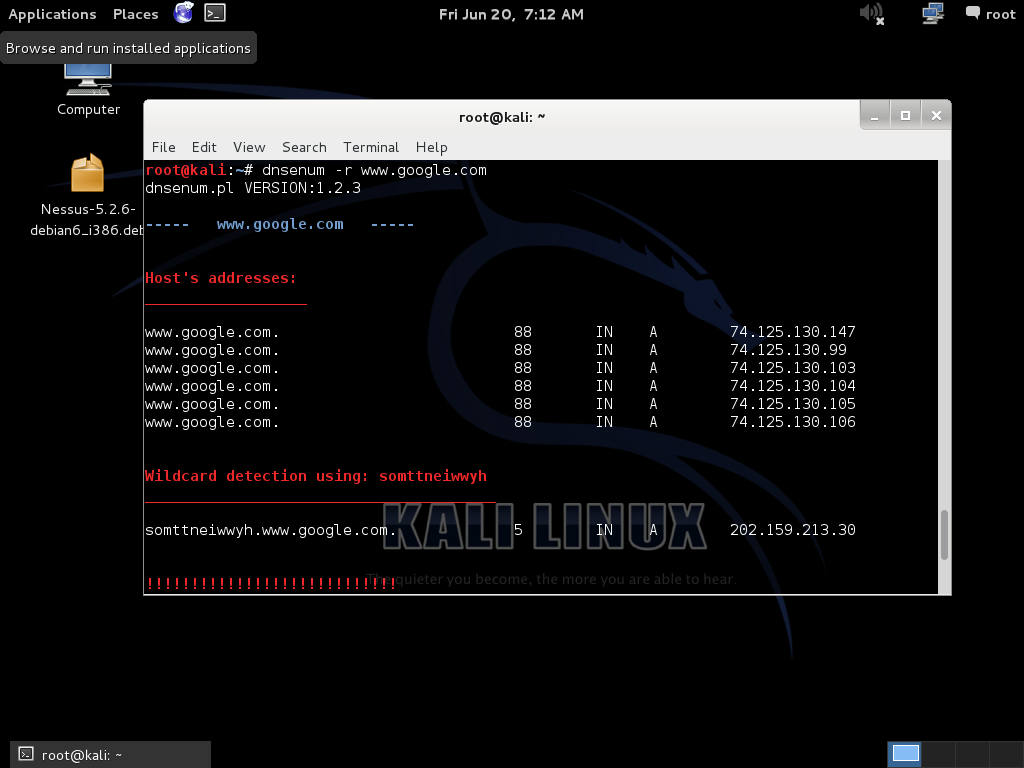Click the root@kali: ~ window title bar
1024x768 pixels.
click(502, 117)
